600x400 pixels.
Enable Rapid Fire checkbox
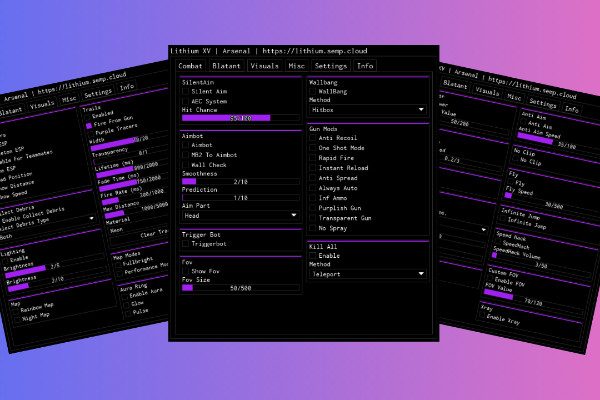click(x=313, y=158)
